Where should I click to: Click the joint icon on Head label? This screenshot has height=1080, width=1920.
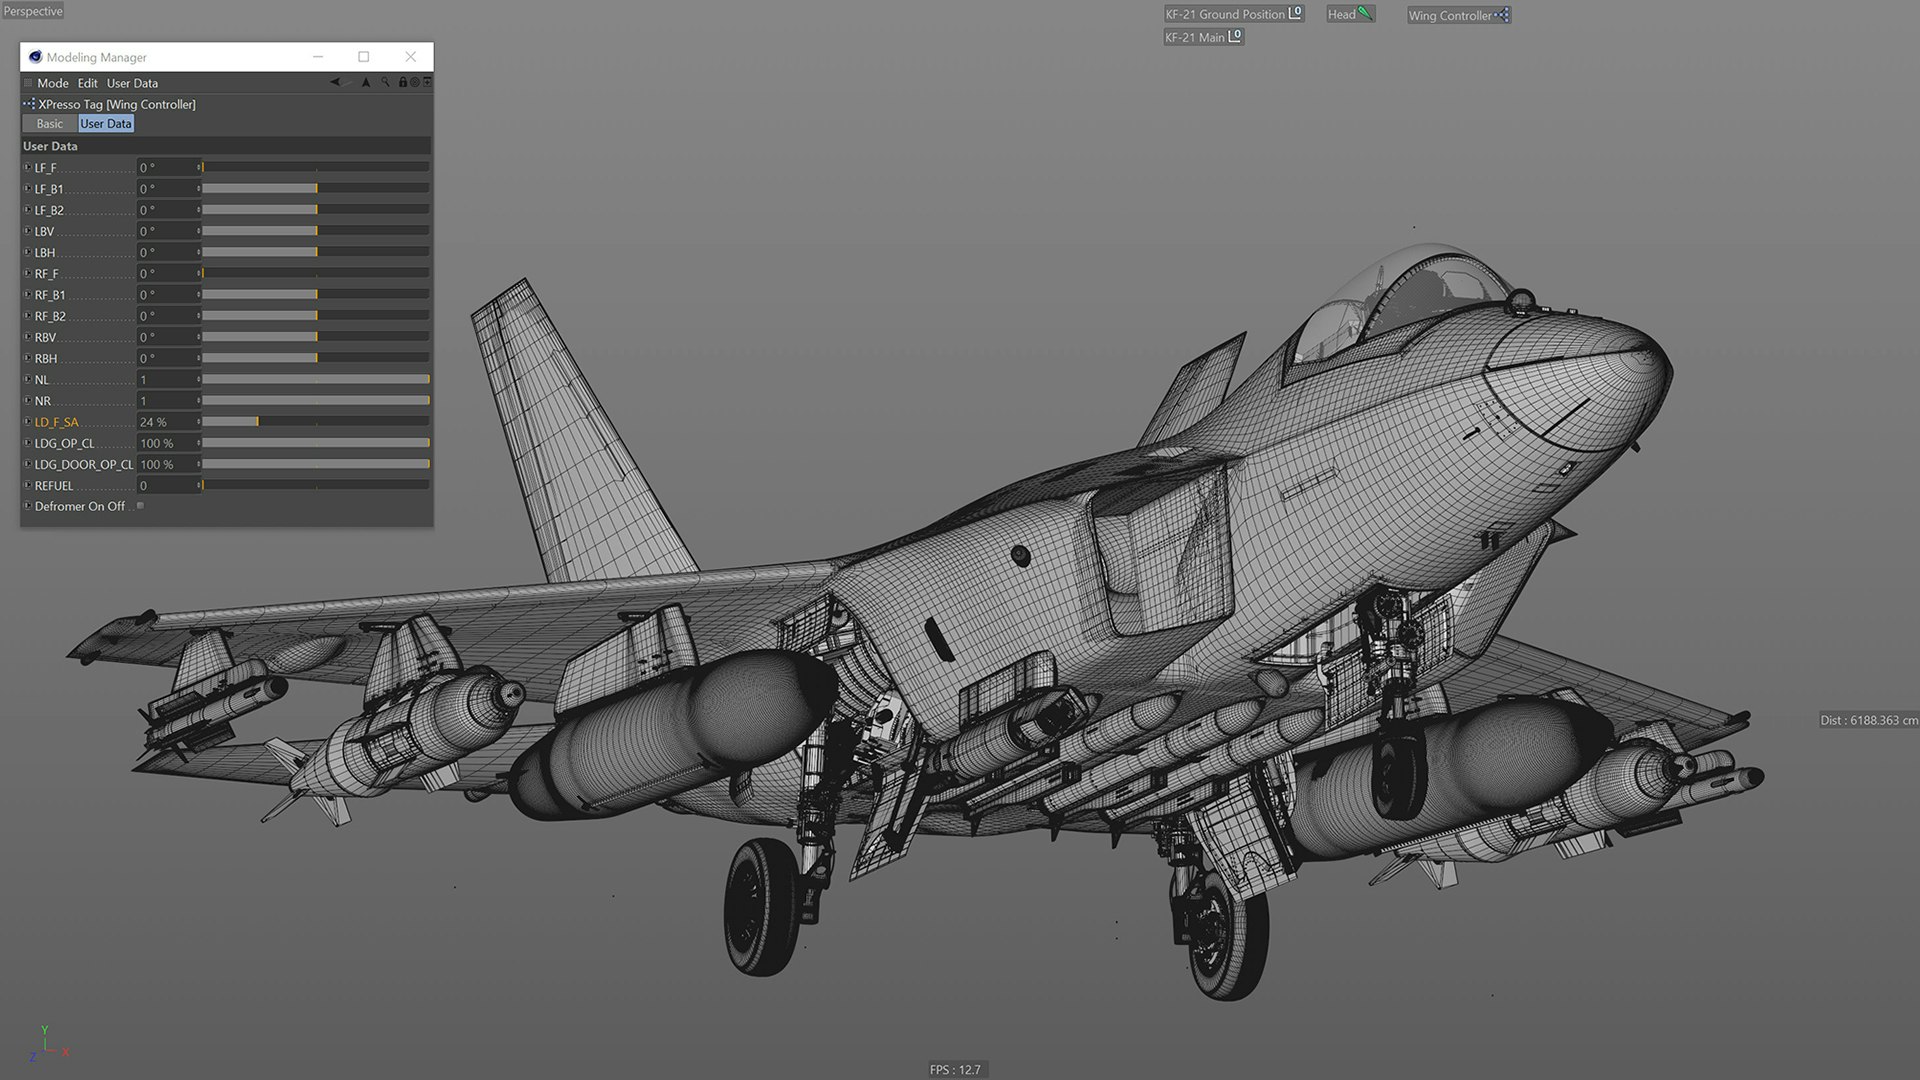point(1365,14)
